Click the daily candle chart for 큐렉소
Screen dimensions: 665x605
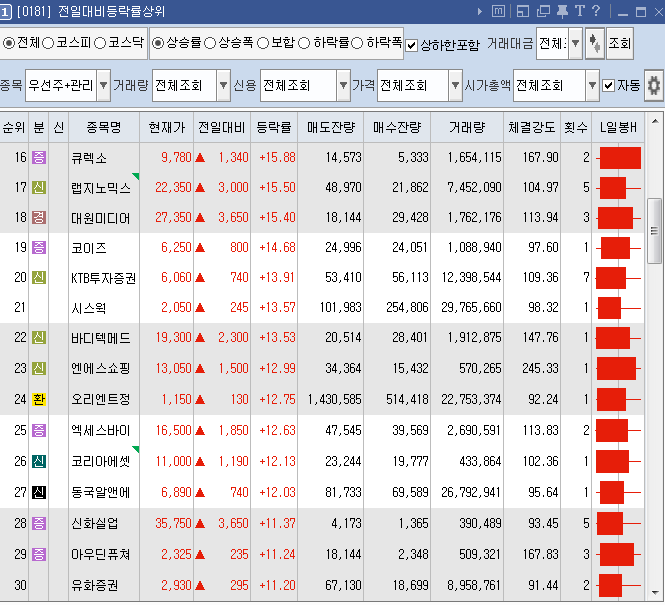click(x=618, y=158)
